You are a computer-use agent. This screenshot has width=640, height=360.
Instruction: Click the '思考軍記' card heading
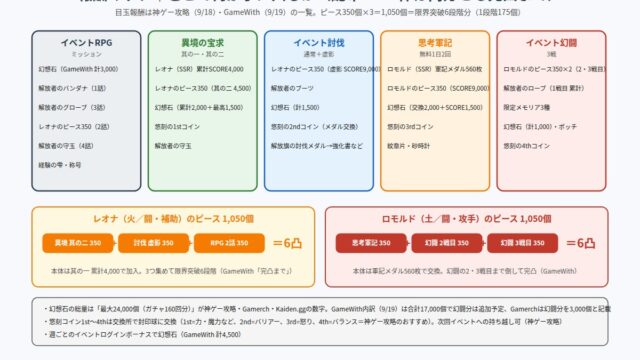435,42
